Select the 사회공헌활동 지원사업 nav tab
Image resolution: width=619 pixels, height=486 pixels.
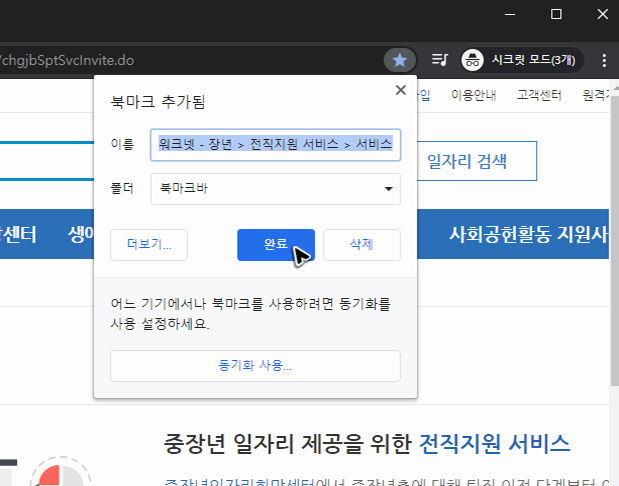pyautogui.click(x=529, y=234)
